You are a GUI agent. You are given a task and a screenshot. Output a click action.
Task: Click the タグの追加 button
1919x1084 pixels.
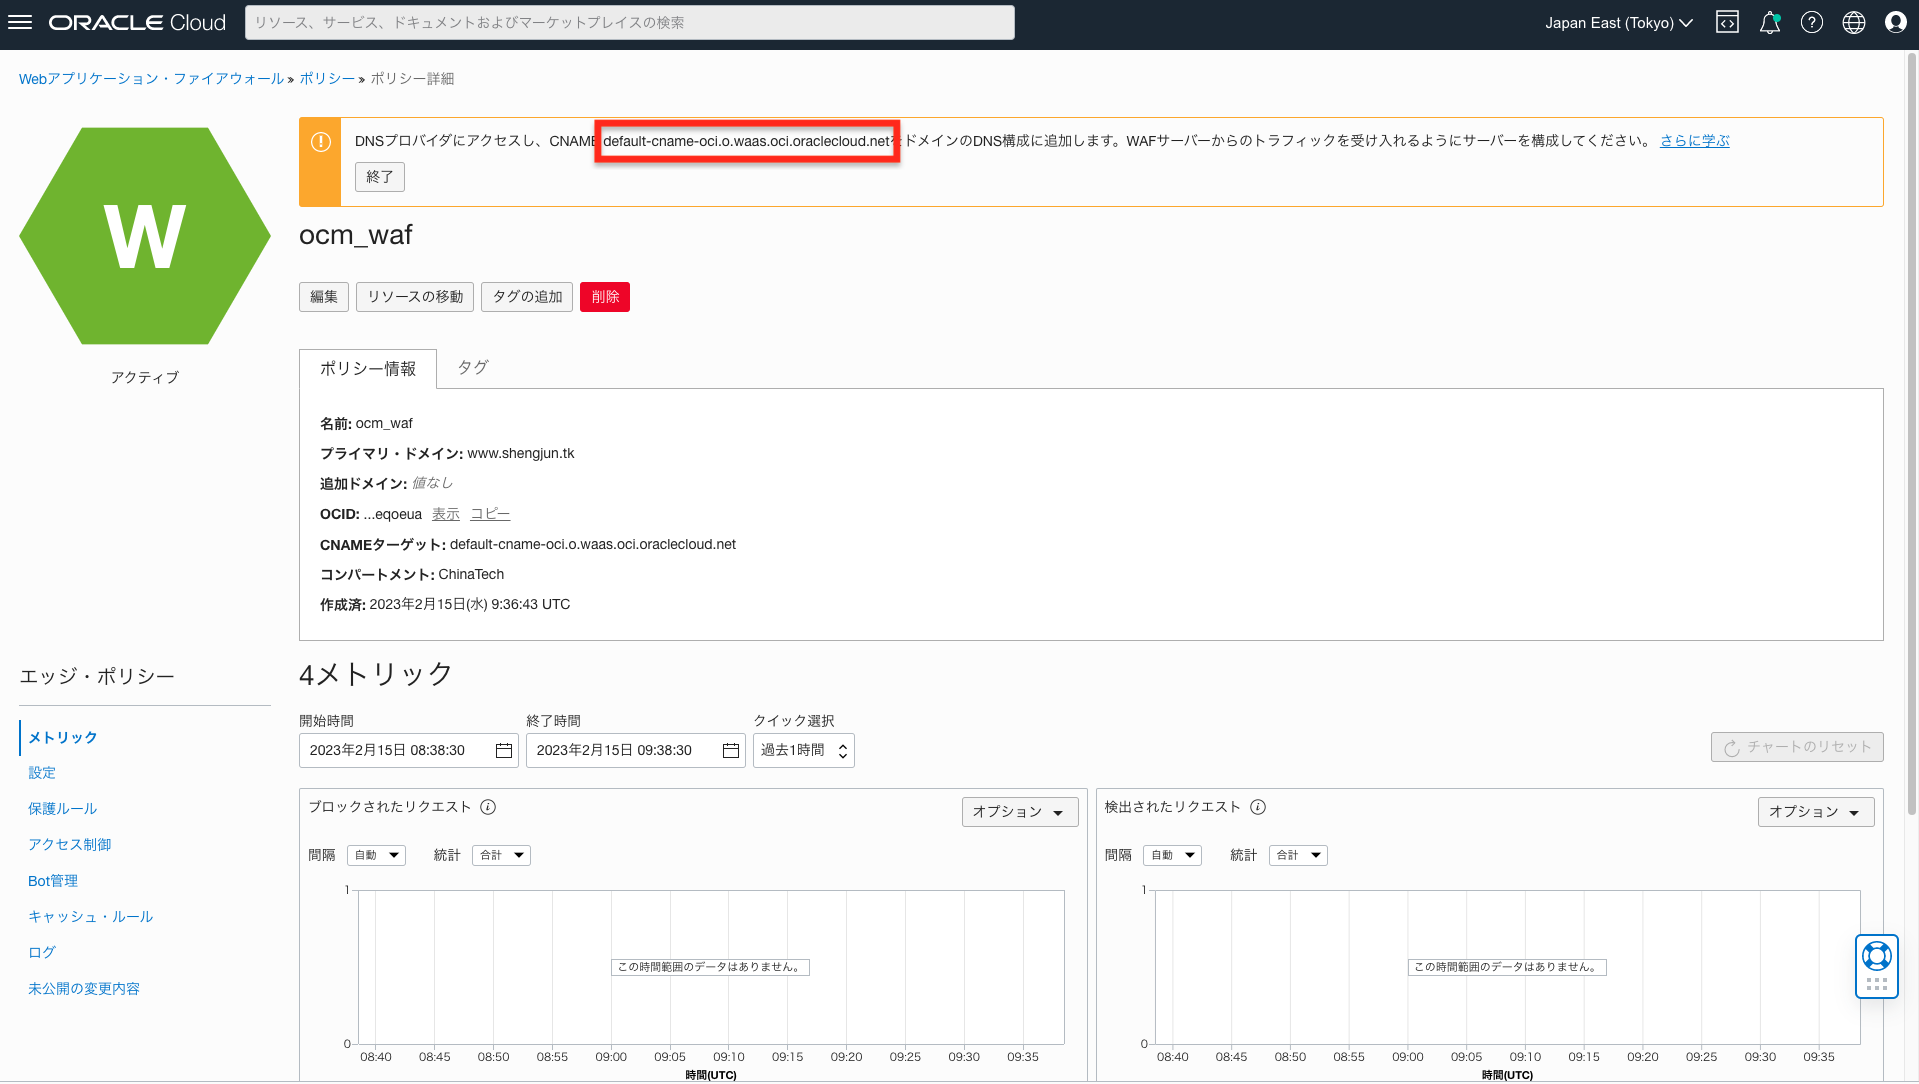click(x=527, y=297)
